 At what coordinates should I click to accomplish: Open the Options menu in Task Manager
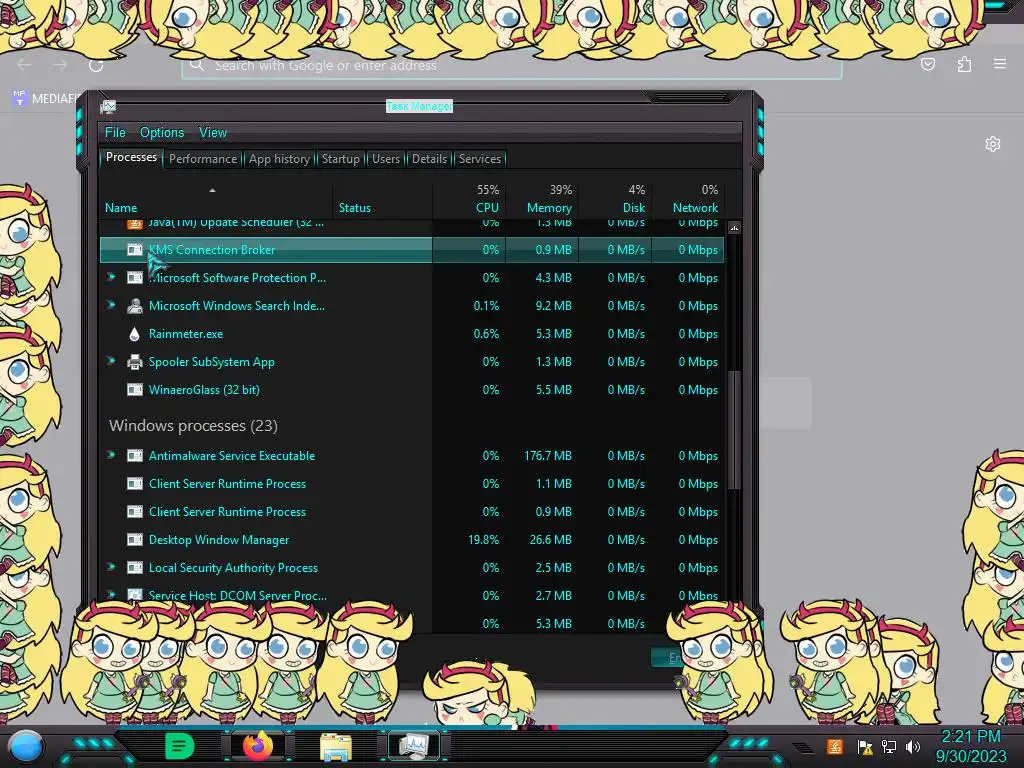pos(162,132)
